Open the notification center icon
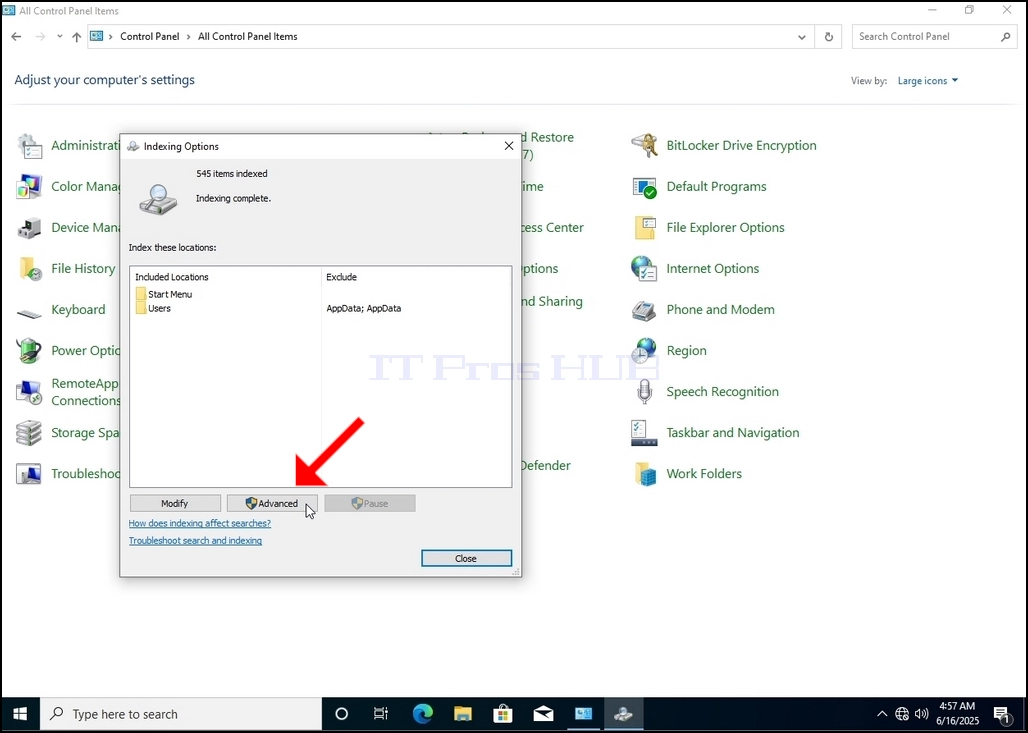 pyautogui.click(x=1001, y=714)
